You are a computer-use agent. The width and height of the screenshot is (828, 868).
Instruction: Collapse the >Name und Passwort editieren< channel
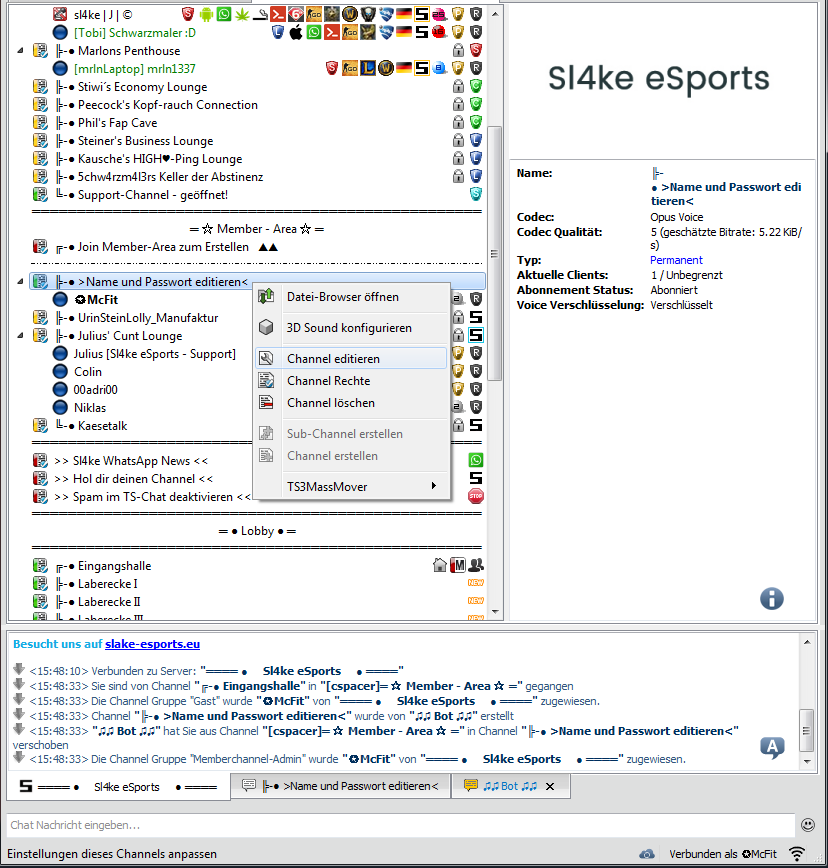(20, 282)
